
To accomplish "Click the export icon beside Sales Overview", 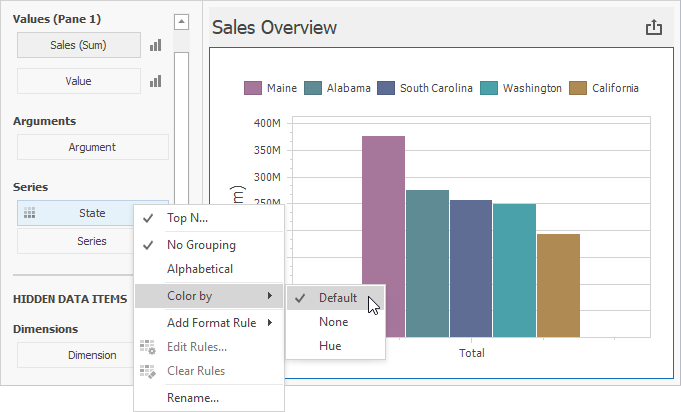I will 654,28.
